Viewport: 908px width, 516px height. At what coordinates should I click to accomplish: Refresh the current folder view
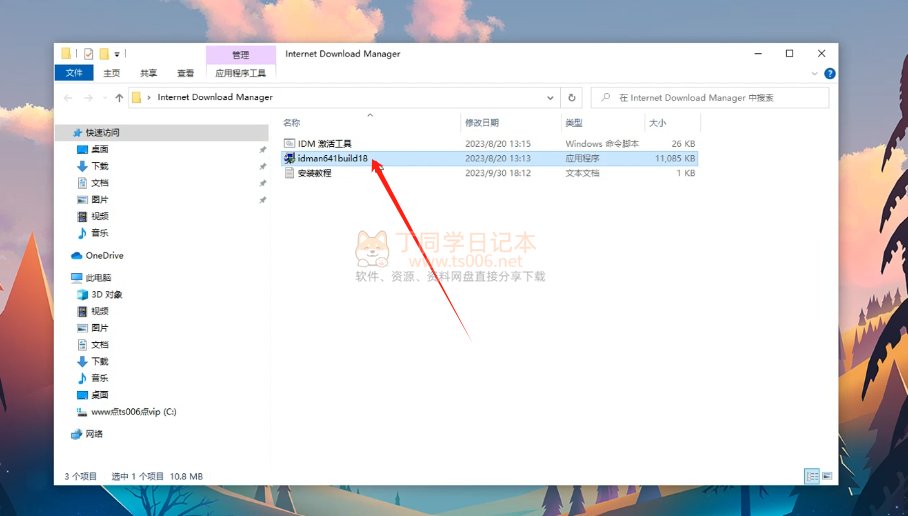pyautogui.click(x=572, y=98)
